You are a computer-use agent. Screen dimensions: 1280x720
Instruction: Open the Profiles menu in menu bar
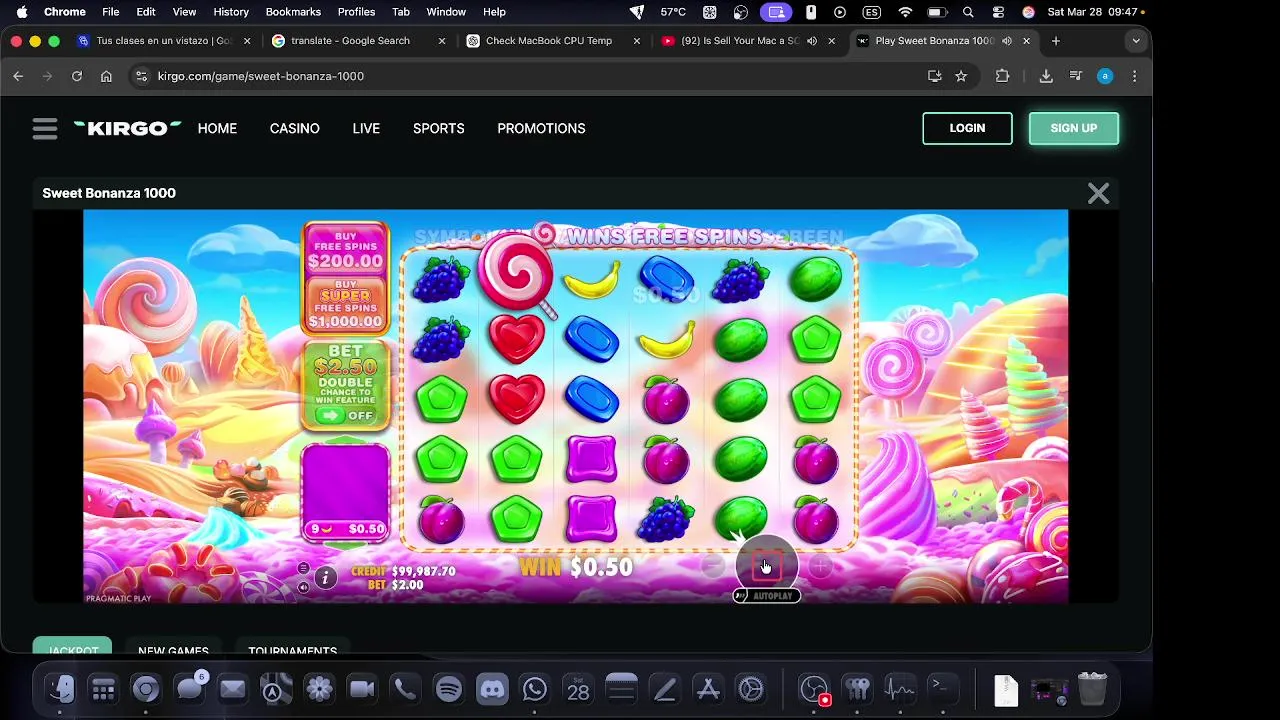tap(356, 12)
